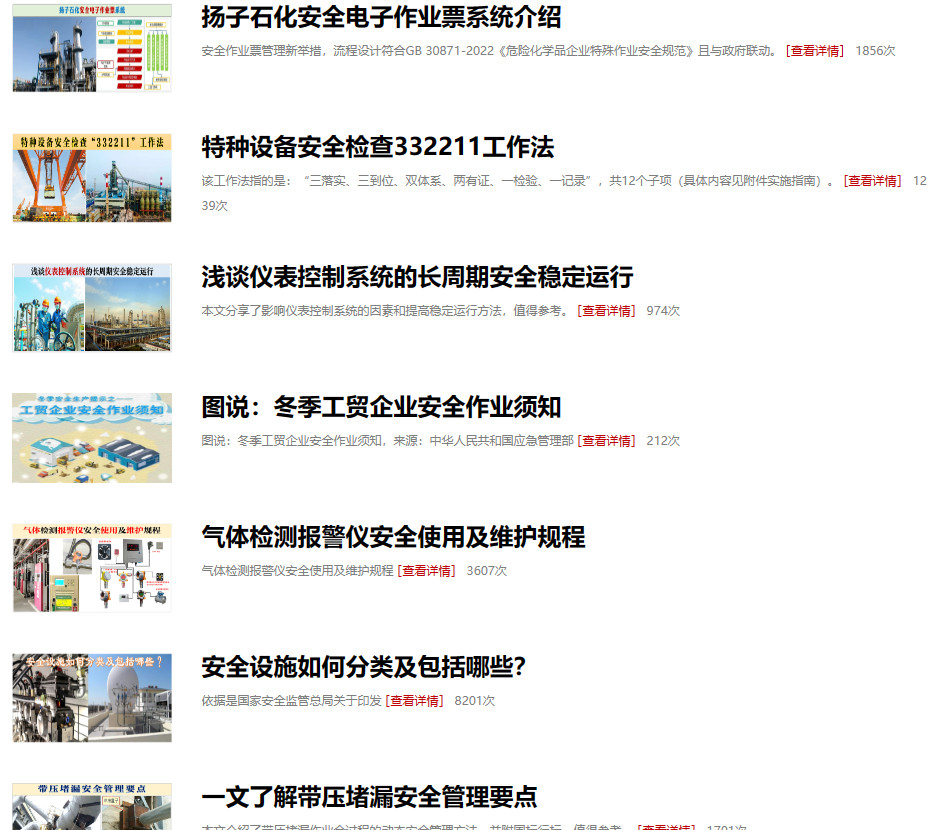The height and width of the screenshot is (830, 940).
Task: Open title 气体检测报警仪安全使用及维护规程
Action: (x=393, y=537)
